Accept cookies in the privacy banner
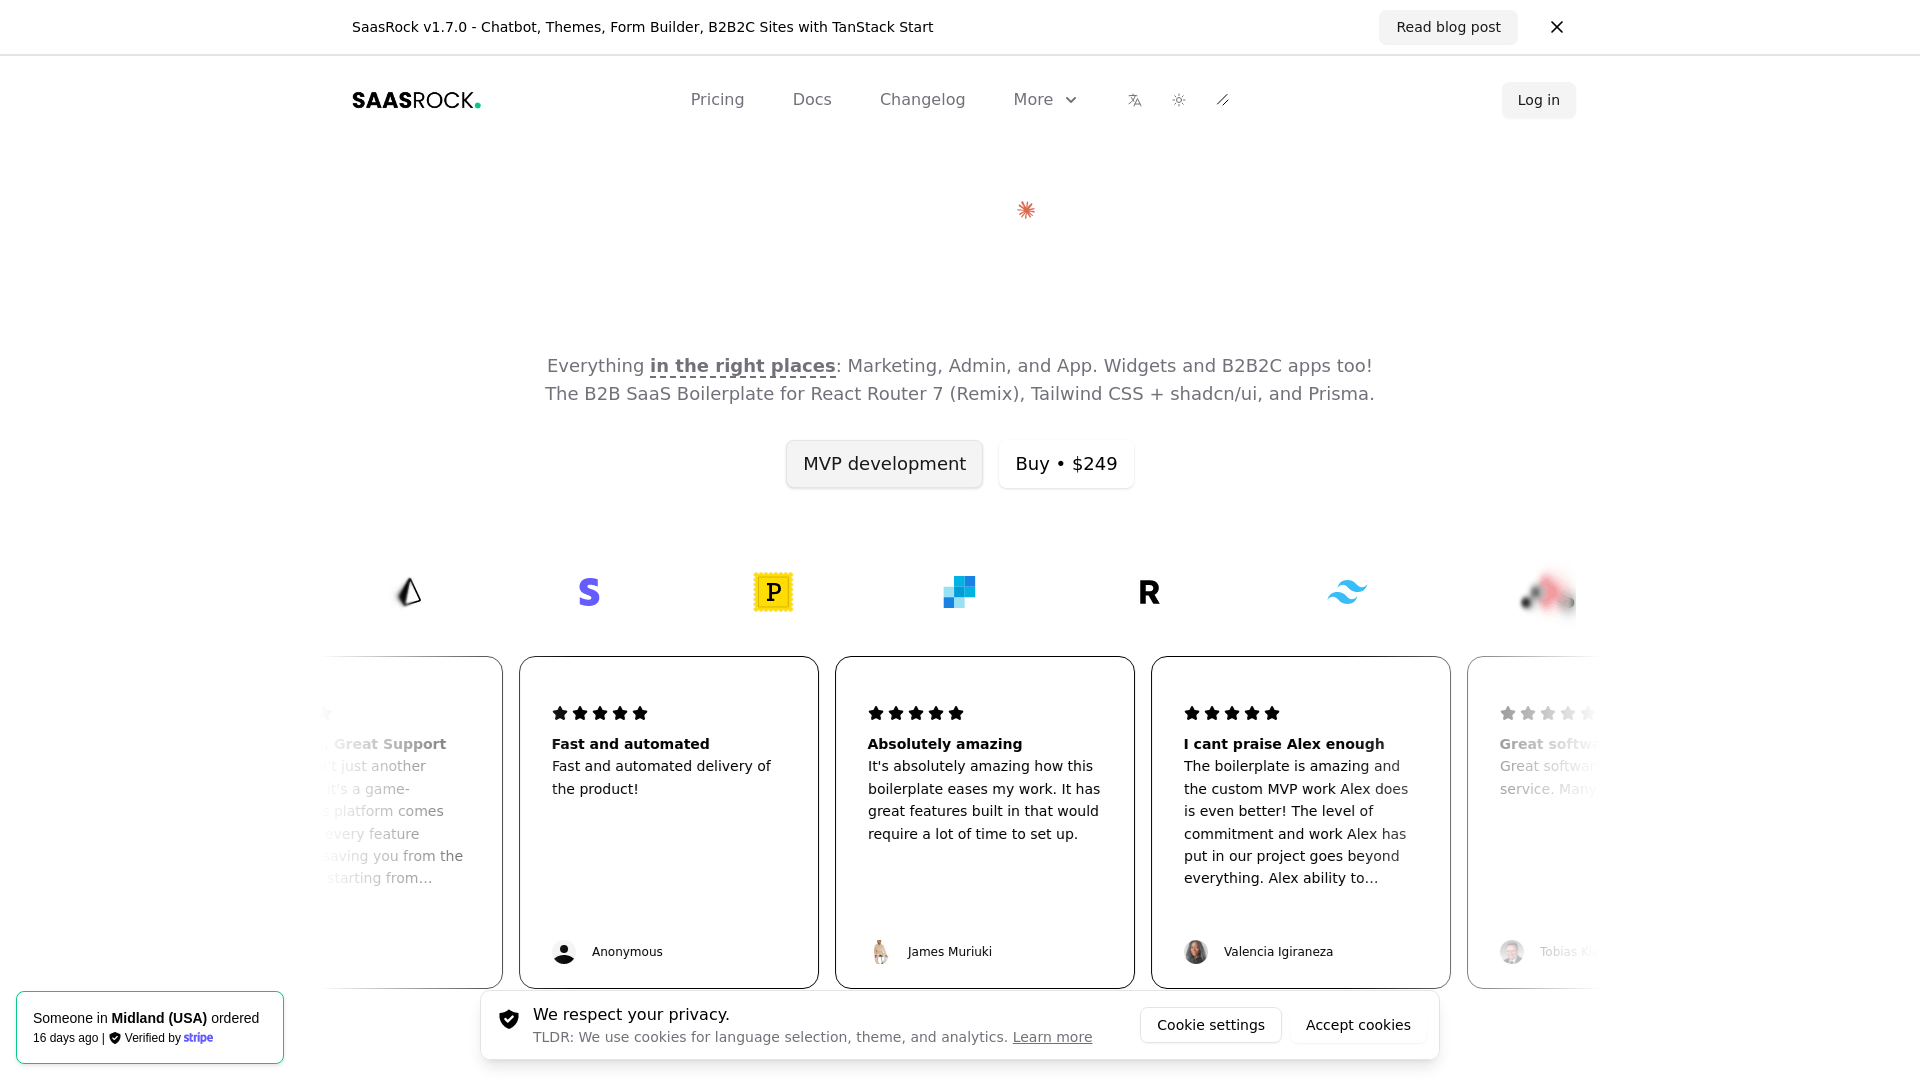This screenshot has height=1080, width=1920. tap(1358, 1025)
